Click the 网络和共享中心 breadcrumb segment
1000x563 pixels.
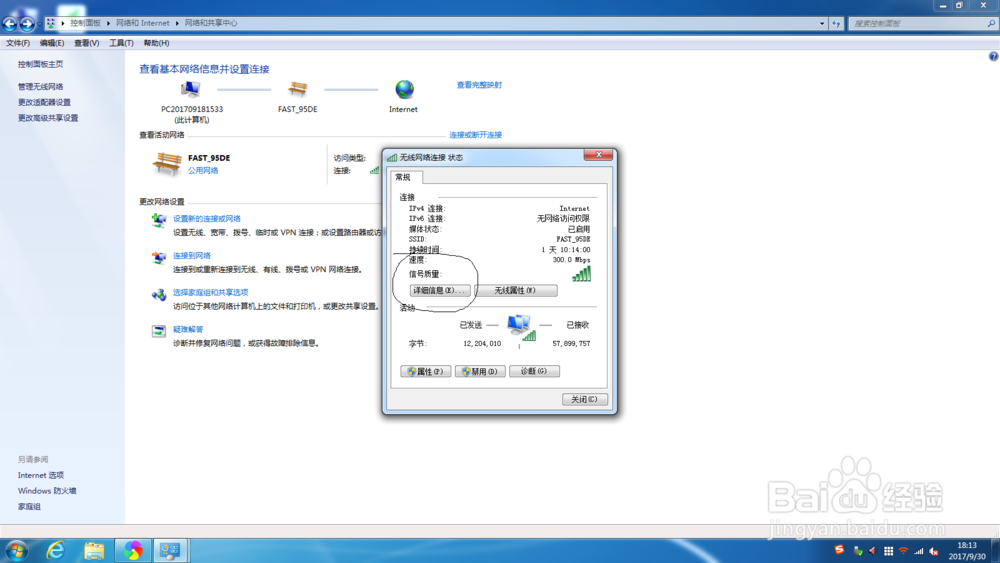click(211, 23)
